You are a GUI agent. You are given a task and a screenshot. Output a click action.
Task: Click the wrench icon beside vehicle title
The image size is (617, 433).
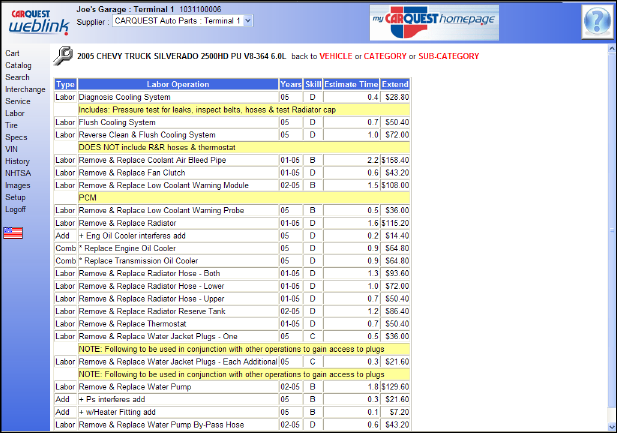tap(63, 56)
